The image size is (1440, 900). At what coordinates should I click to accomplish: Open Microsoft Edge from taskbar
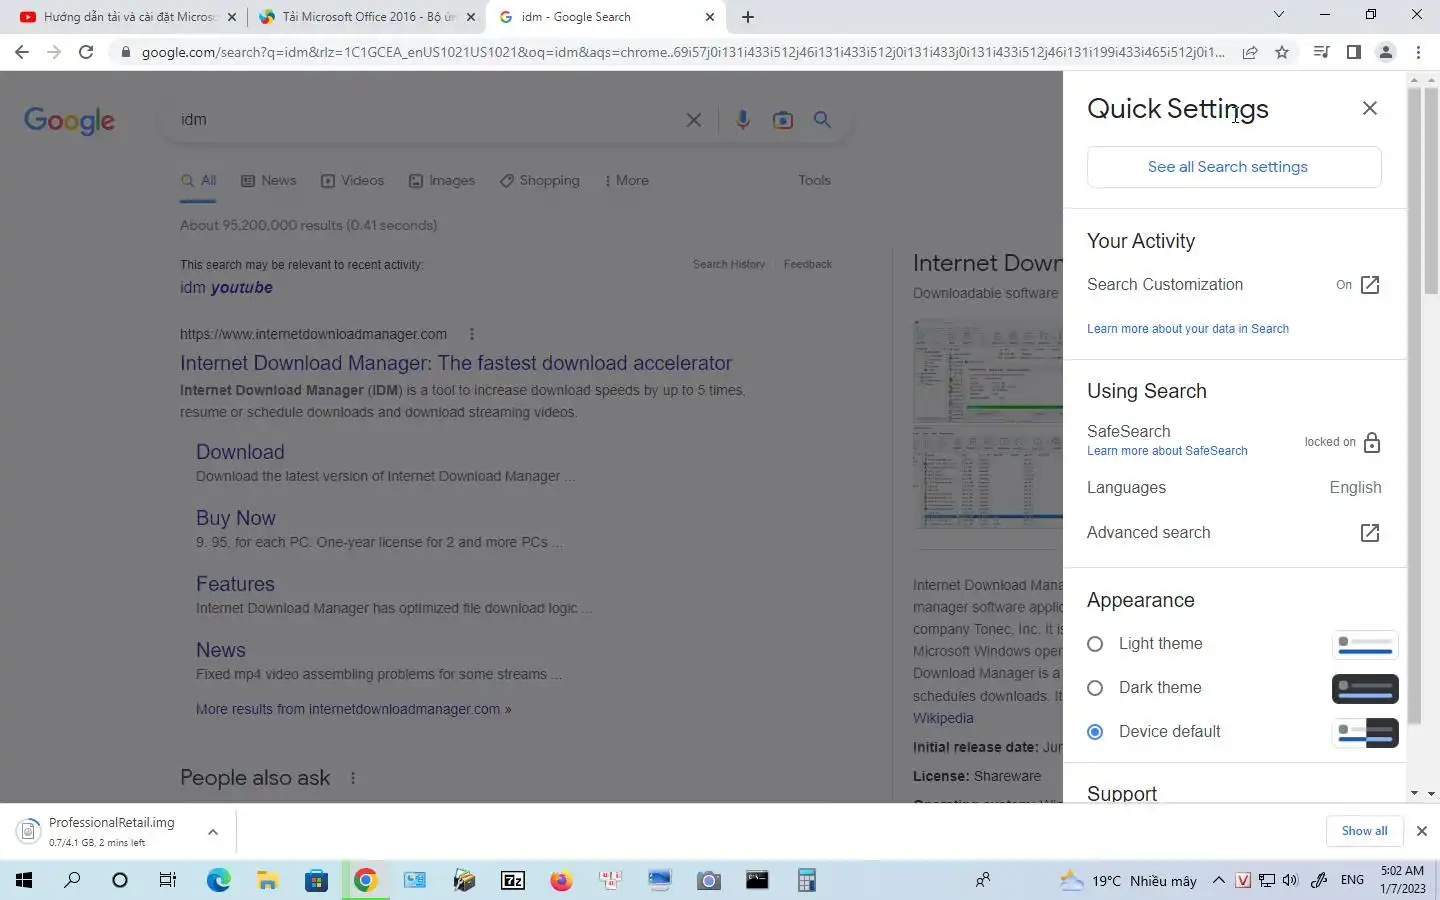[x=218, y=881]
